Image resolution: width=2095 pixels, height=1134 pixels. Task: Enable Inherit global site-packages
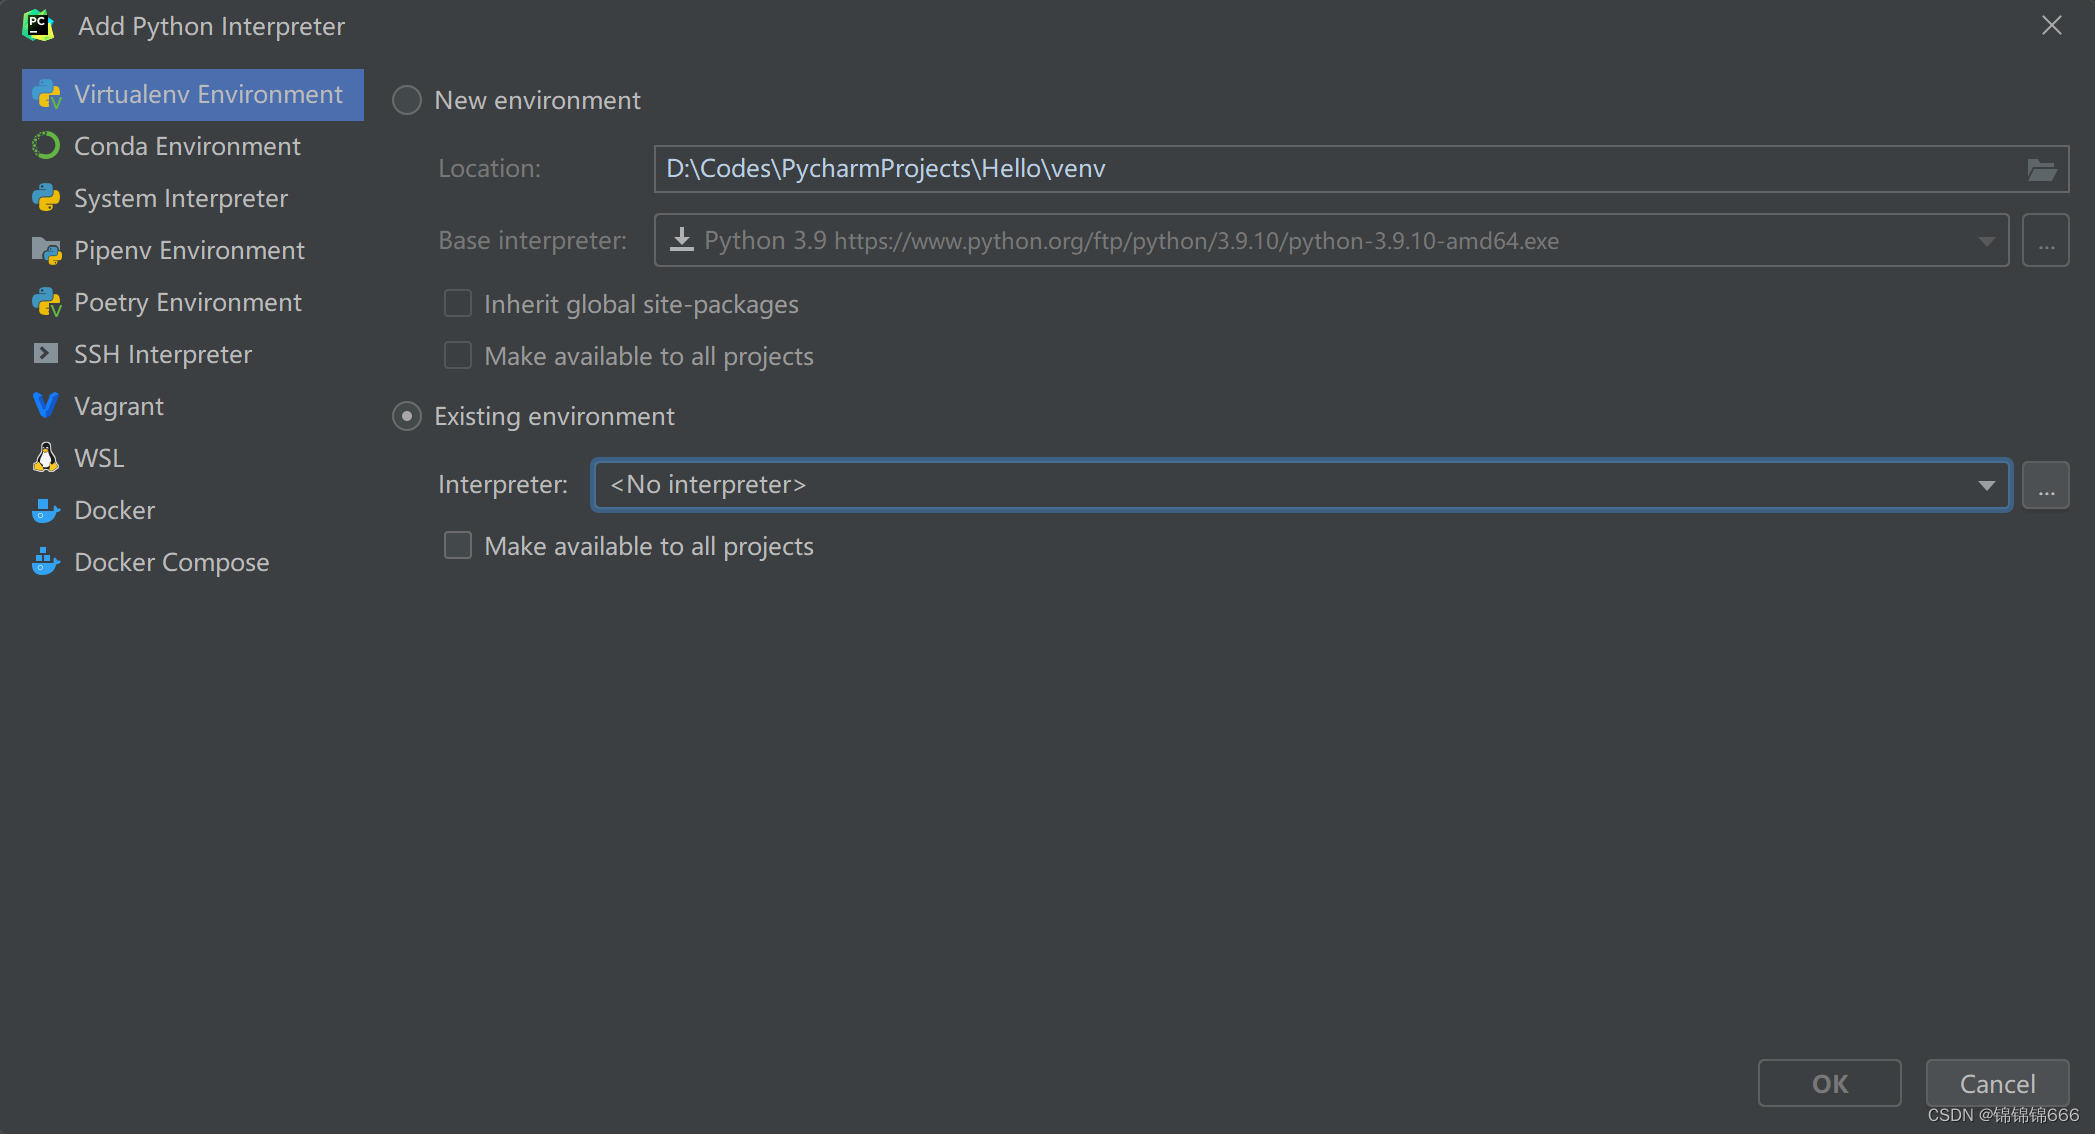point(457,303)
